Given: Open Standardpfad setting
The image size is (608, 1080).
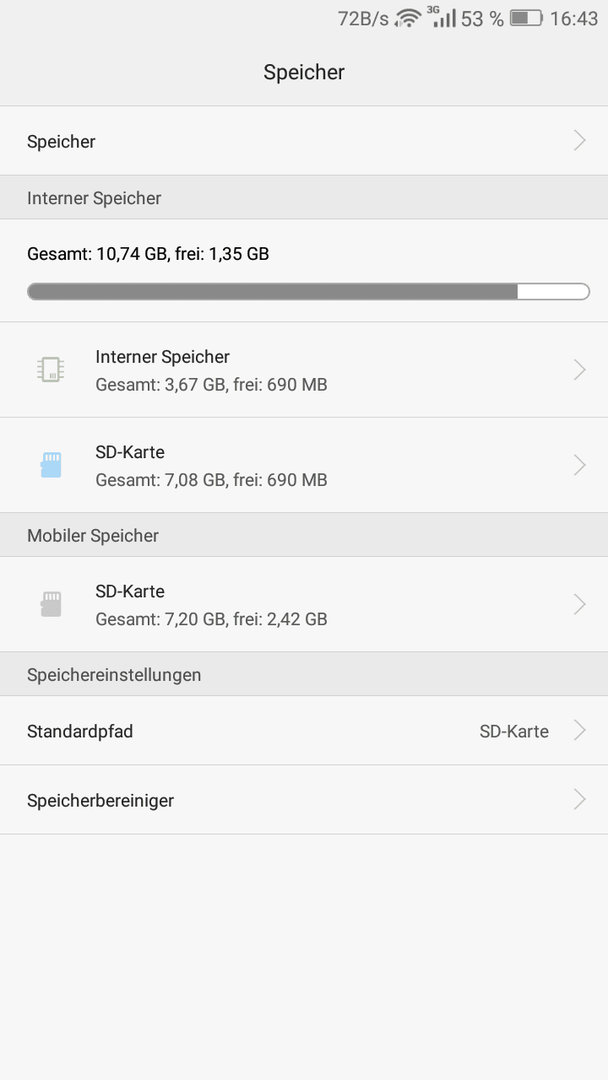Looking at the screenshot, I should (x=304, y=731).
